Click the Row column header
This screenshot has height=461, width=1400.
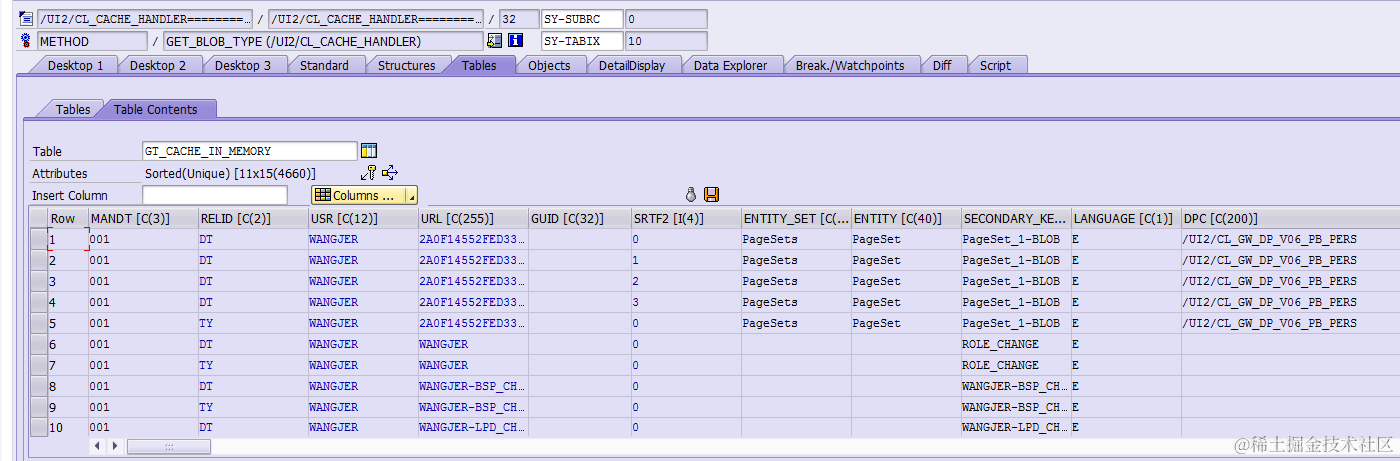pos(67,218)
